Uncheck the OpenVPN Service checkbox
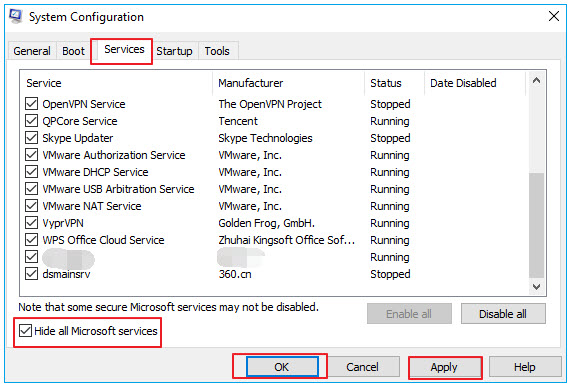Screen dimensions: 570x386 click(x=32, y=104)
